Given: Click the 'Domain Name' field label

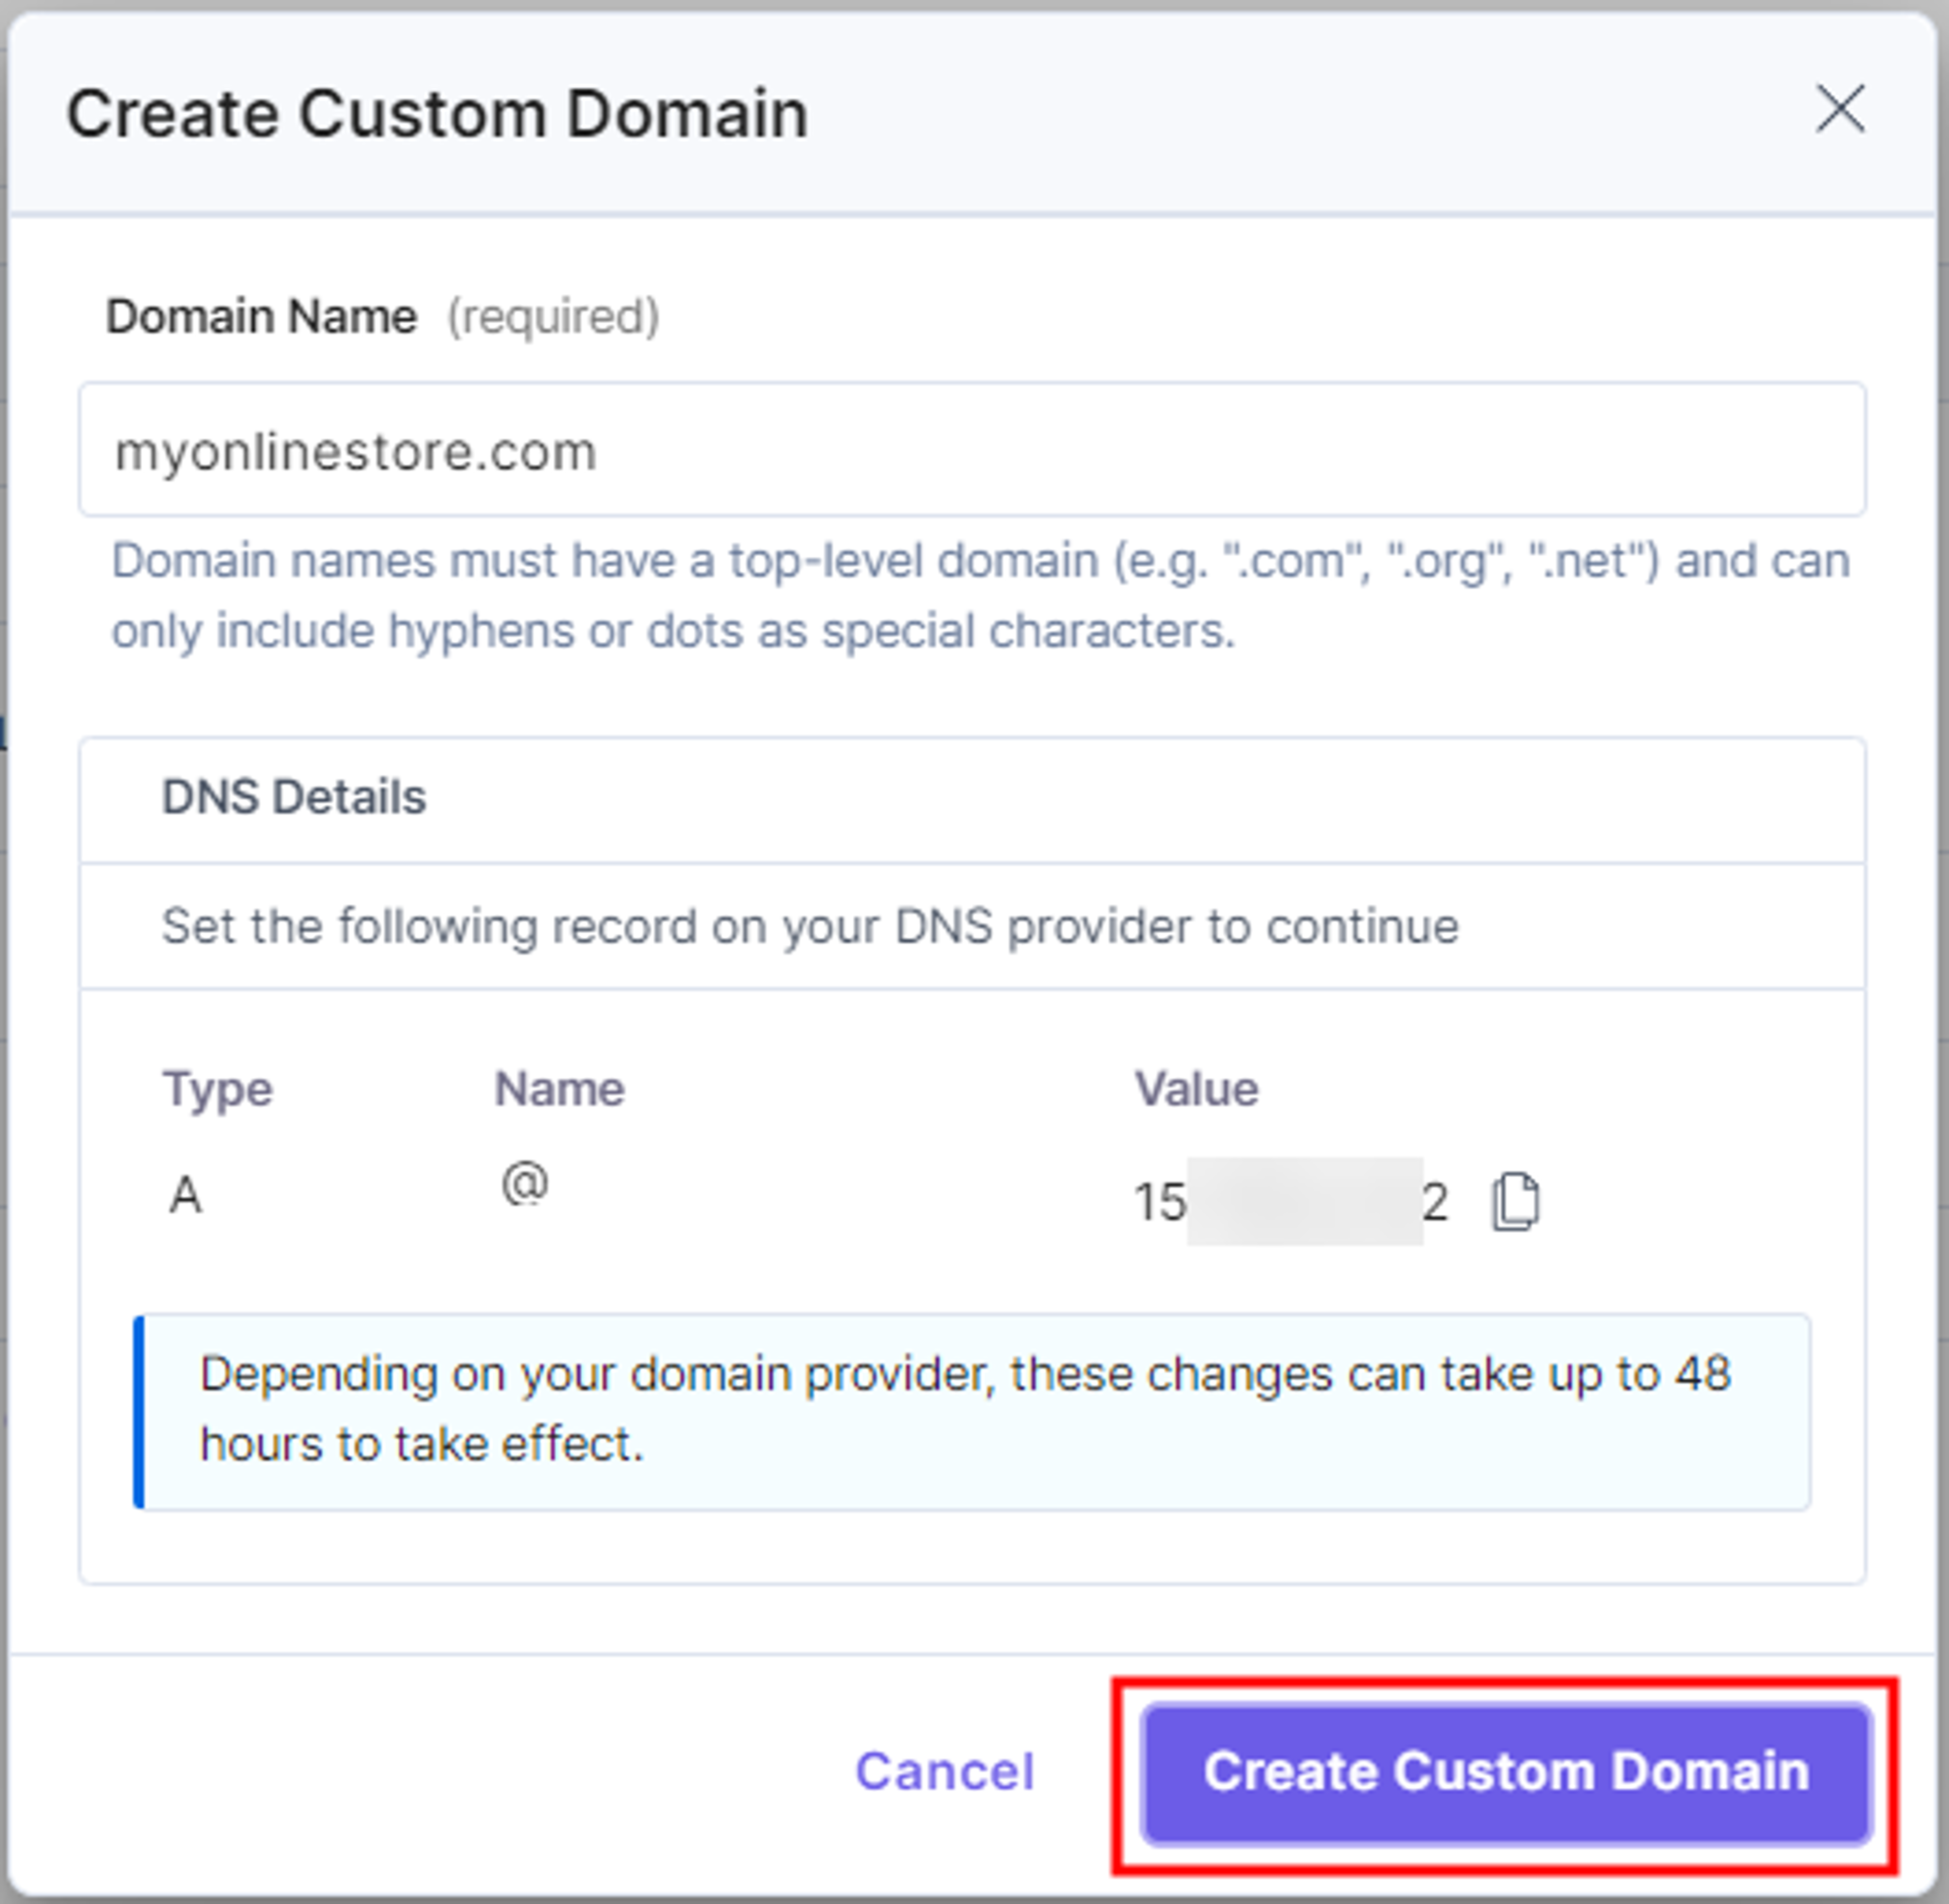Looking at the screenshot, I should 261,316.
